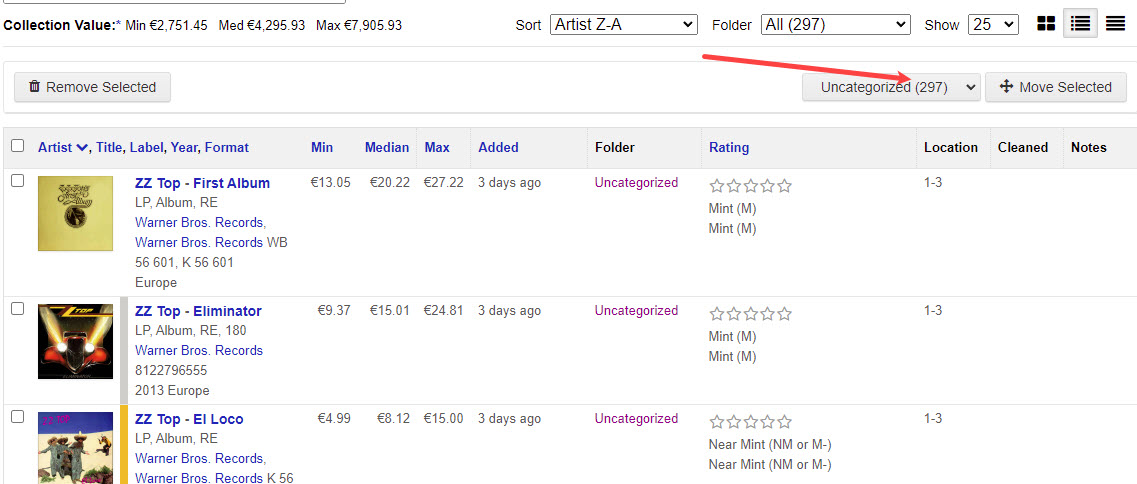Click Location 1-3 cell for Eliminator
The image size is (1137, 484).
click(x=933, y=311)
